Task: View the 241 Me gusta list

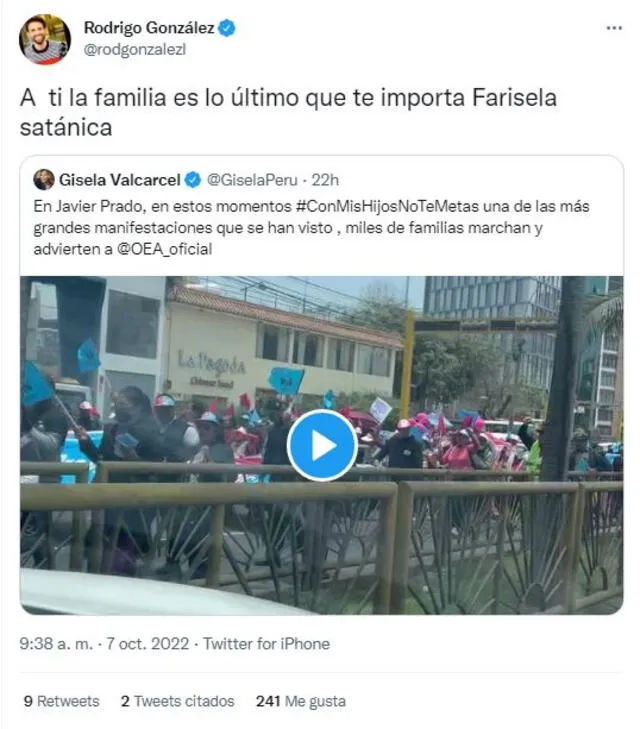Action: [x=301, y=701]
